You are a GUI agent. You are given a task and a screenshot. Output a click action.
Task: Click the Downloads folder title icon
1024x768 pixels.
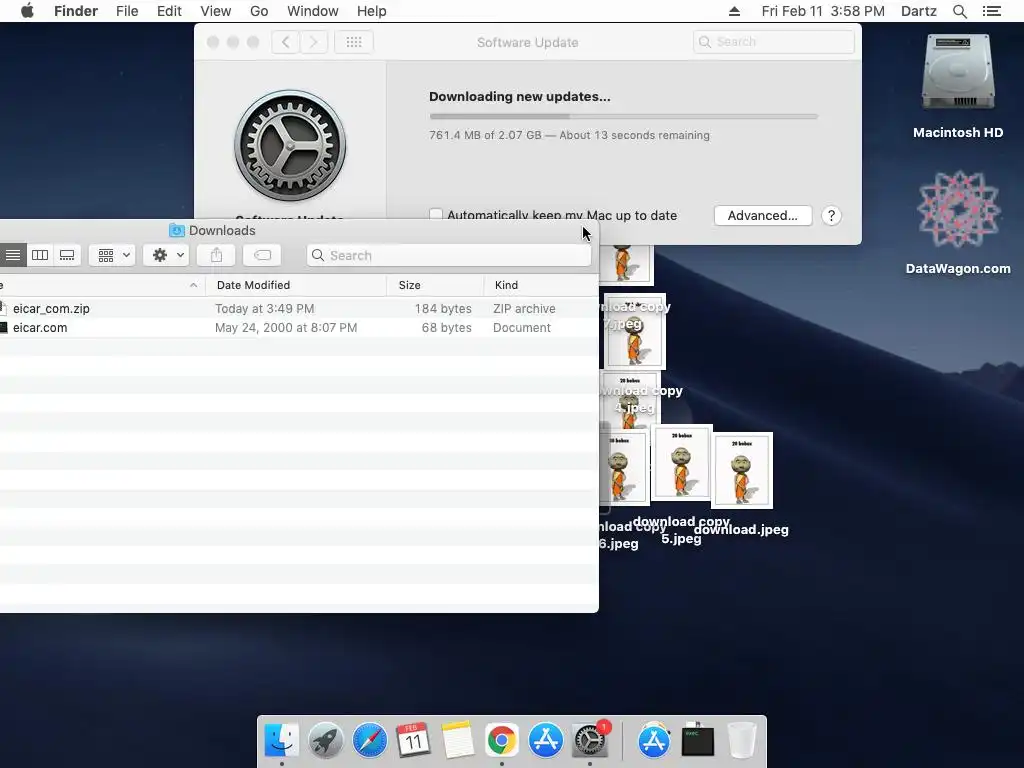[176, 230]
